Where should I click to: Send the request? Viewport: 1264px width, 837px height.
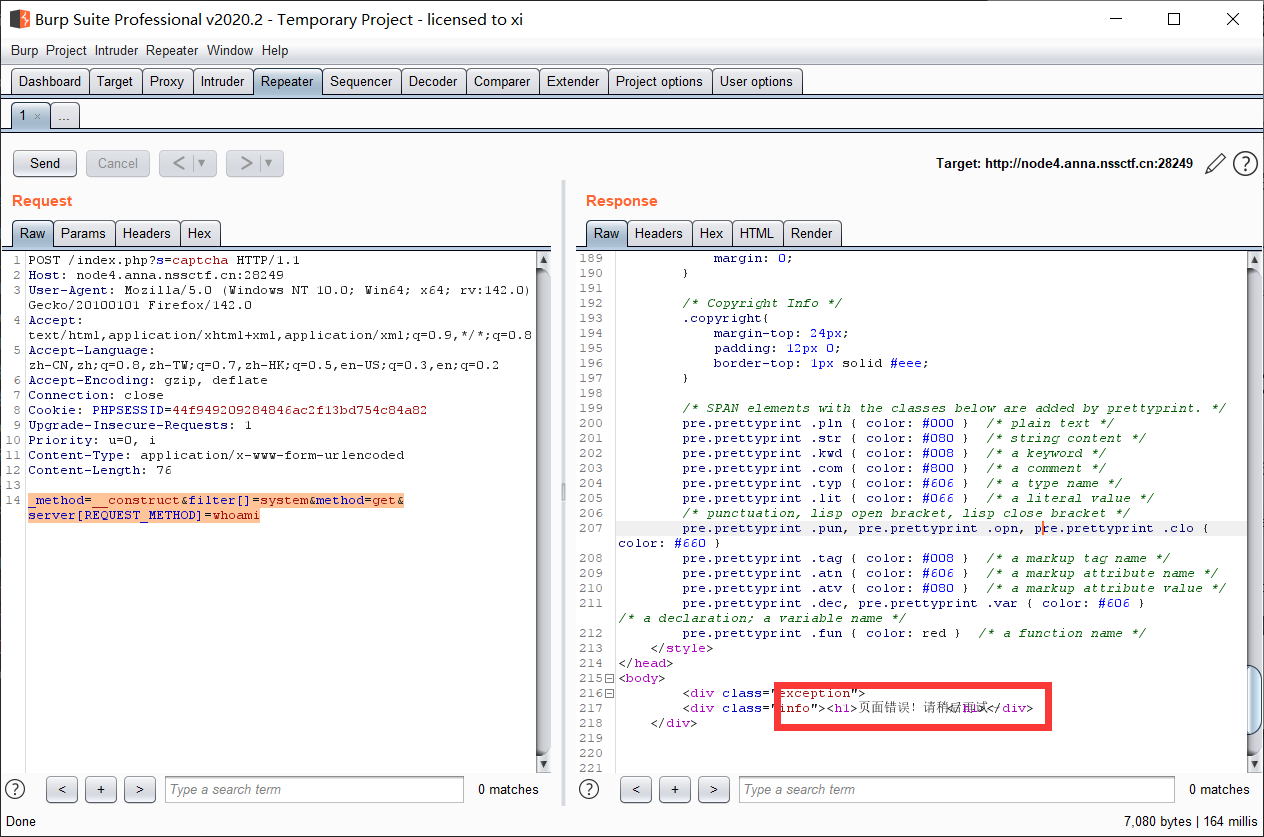pyautogui.click(x=45, y=163)
